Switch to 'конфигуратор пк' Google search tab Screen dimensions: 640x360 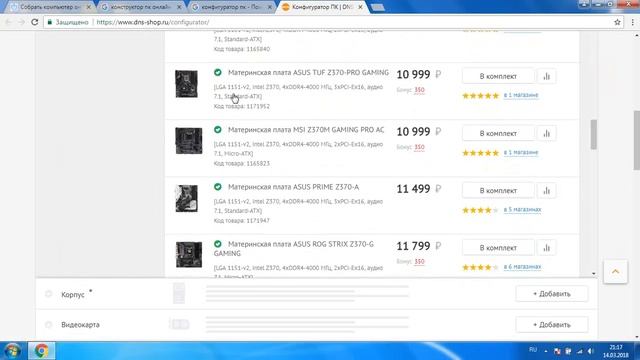coord(232,7)
